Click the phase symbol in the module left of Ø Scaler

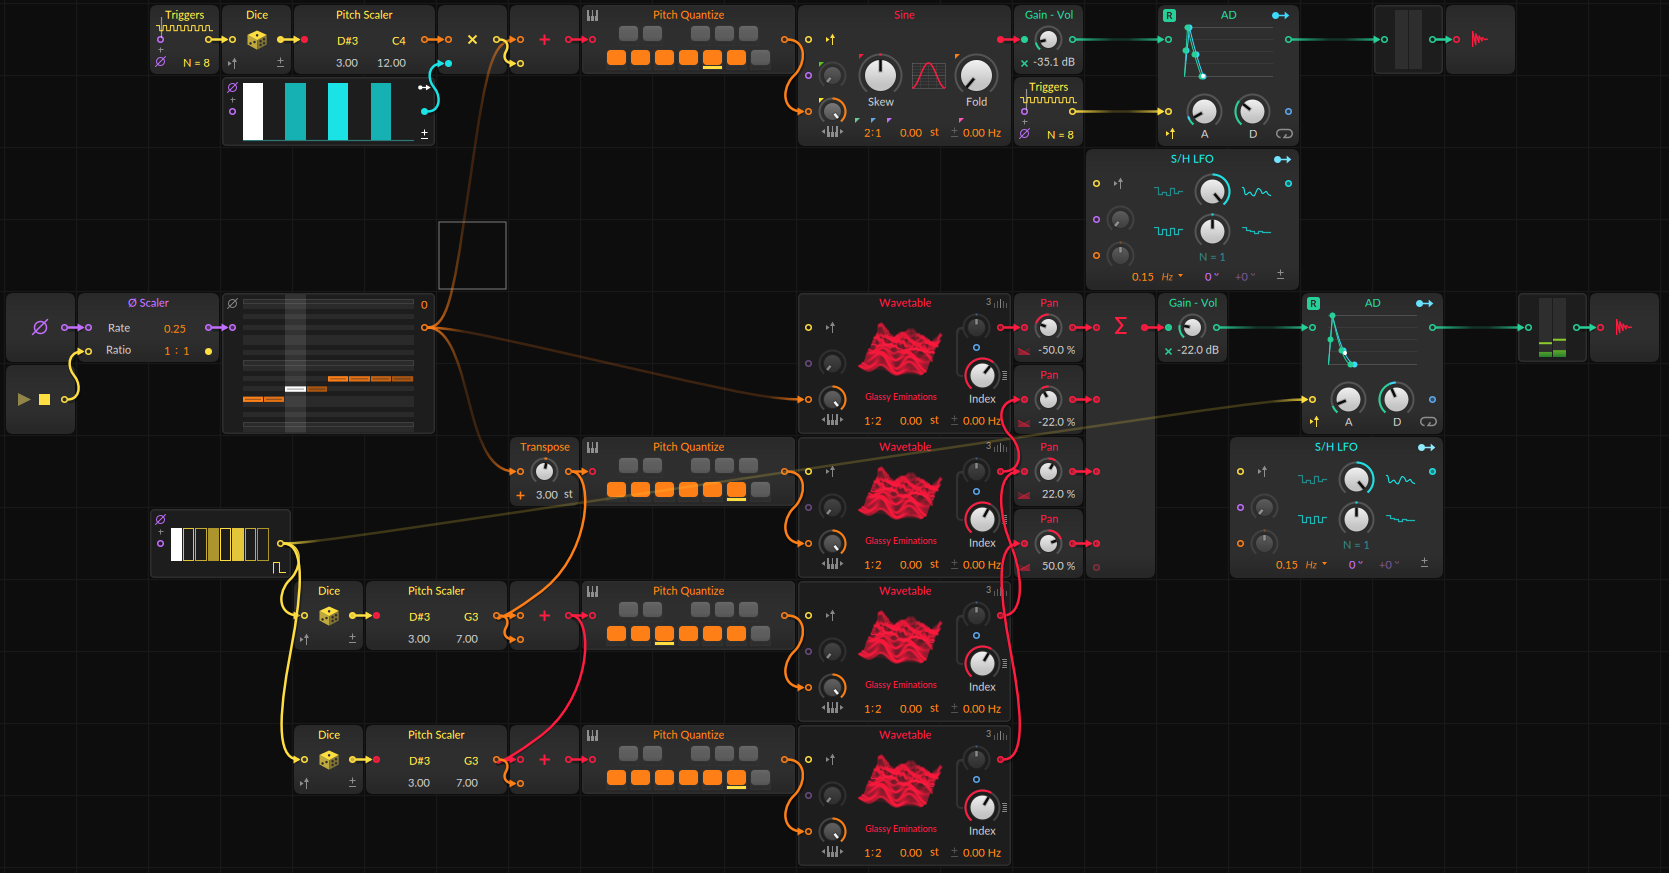40,327
